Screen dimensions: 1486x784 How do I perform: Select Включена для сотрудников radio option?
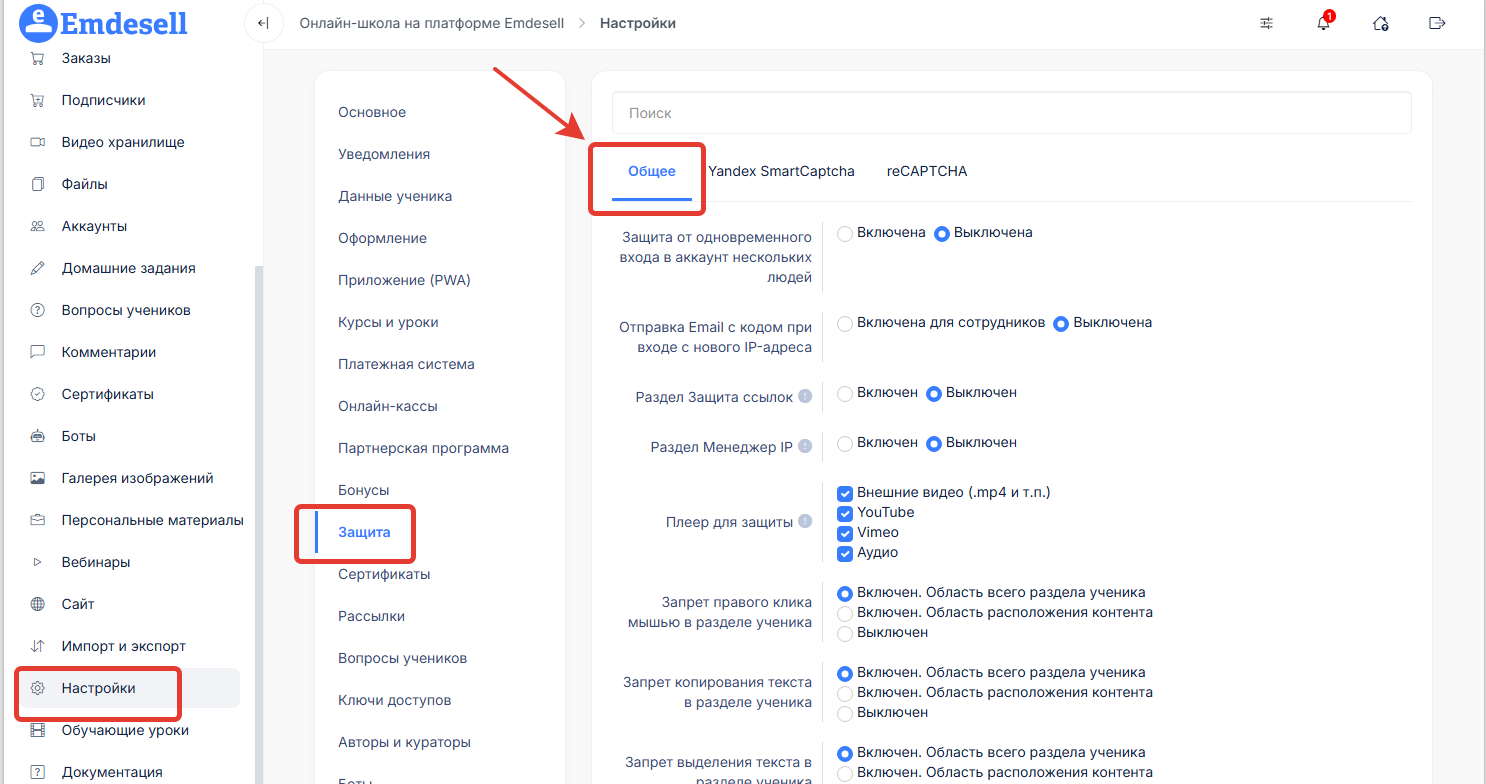[x=845, y=324]
